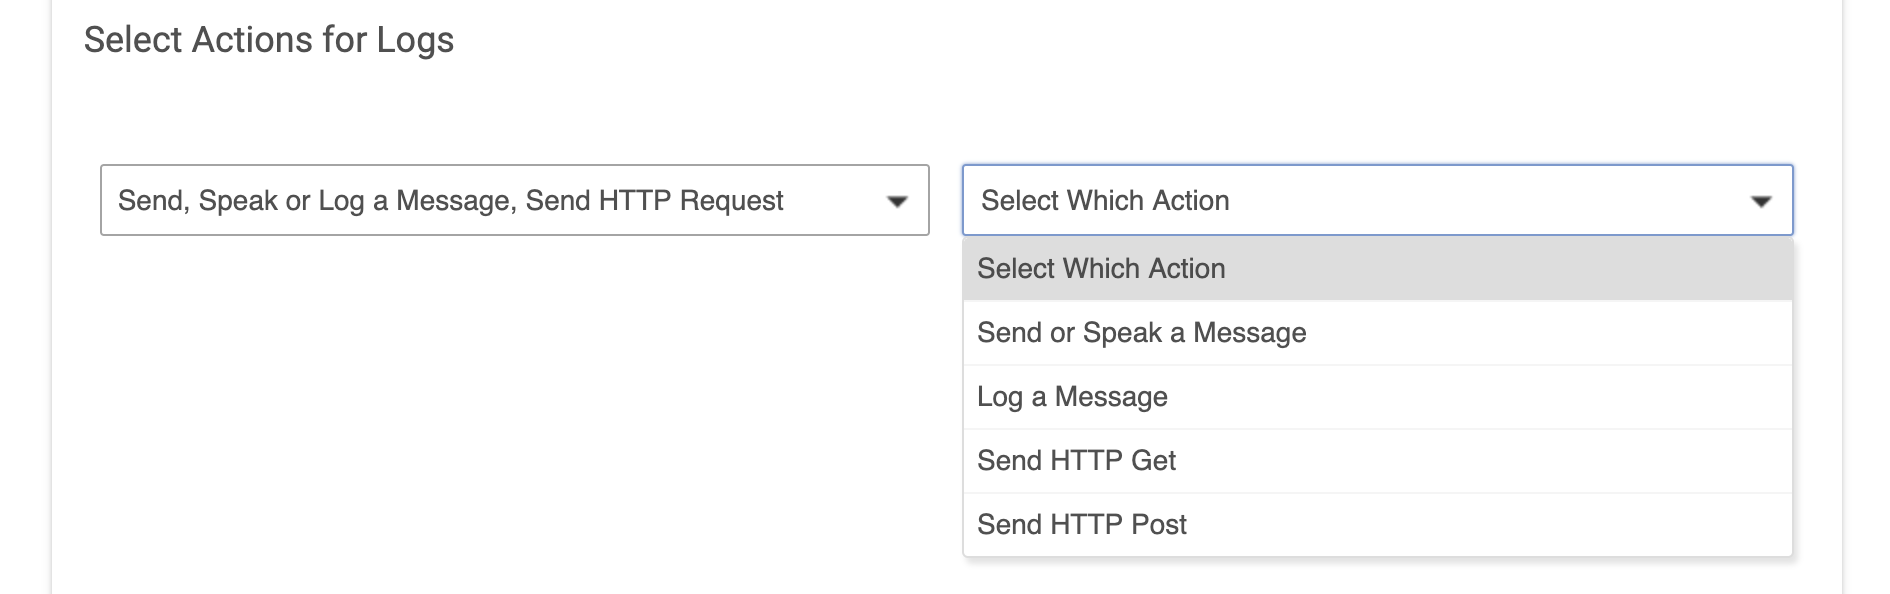Choose the Send or Speak a Message option
Screen dimensions: 1890x594
point(1377,333)
